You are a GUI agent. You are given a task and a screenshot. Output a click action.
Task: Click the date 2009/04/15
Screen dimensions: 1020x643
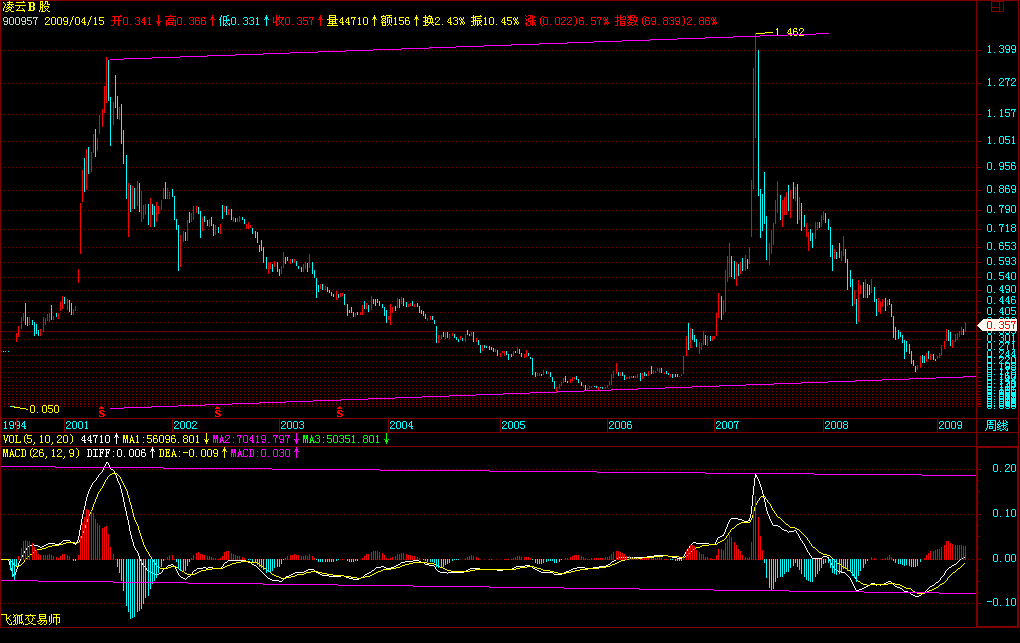tap(74, 21)
